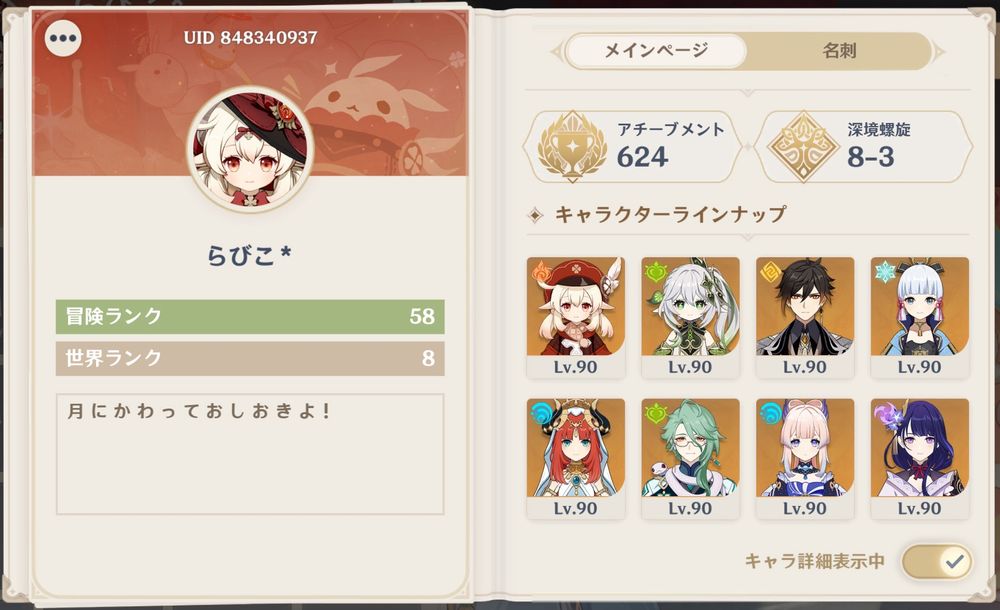The width and height of the screenshot is (1000, 610).
Task: Select the Kokomi character card
Action: click(805, 459)
